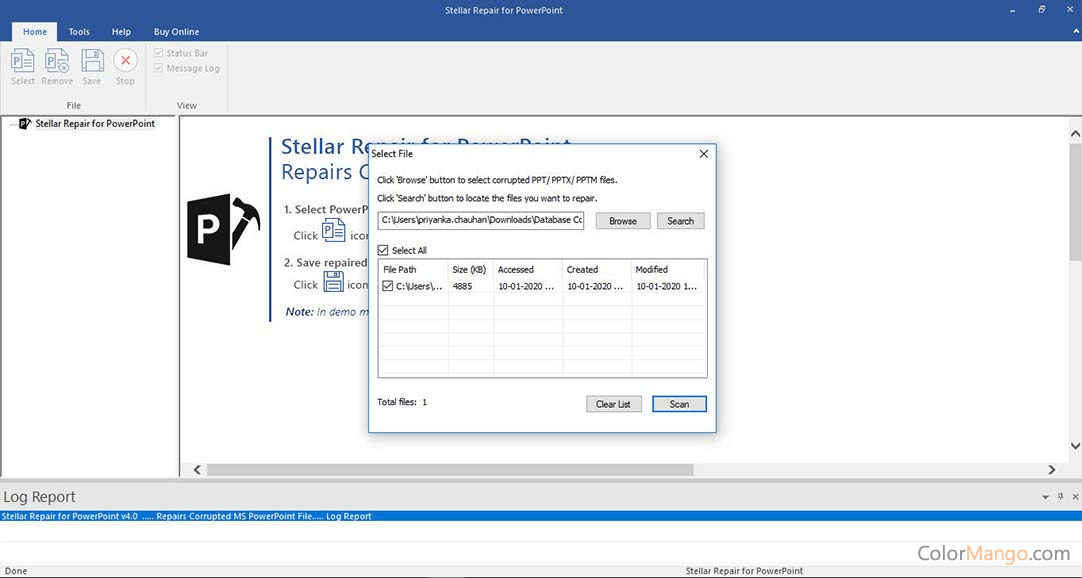Image resolution: width=1082 pixels, height=578 pixels.
Task: Close the Log Report panel
Action: [x=1074, y=497]
